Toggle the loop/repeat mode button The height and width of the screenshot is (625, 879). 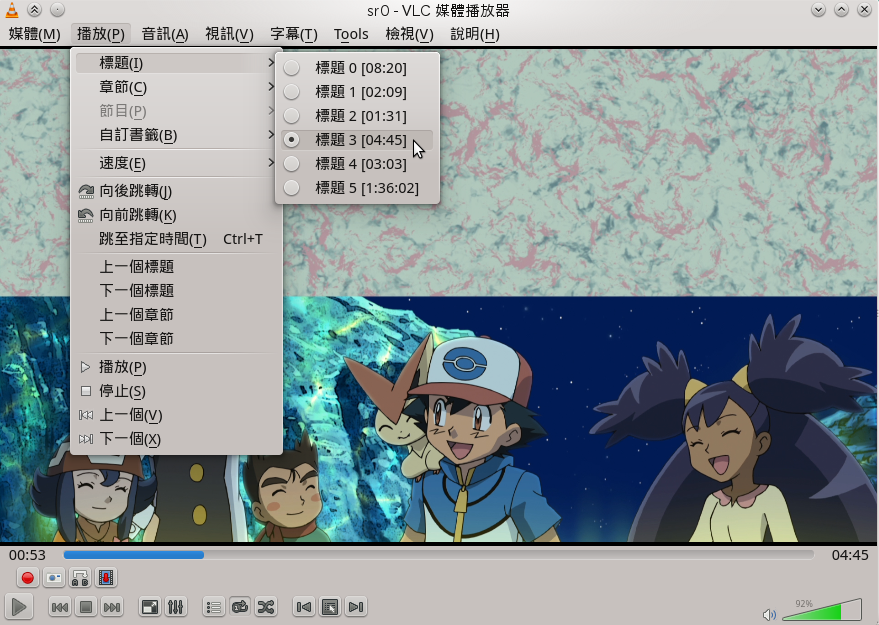coord(240,607)
